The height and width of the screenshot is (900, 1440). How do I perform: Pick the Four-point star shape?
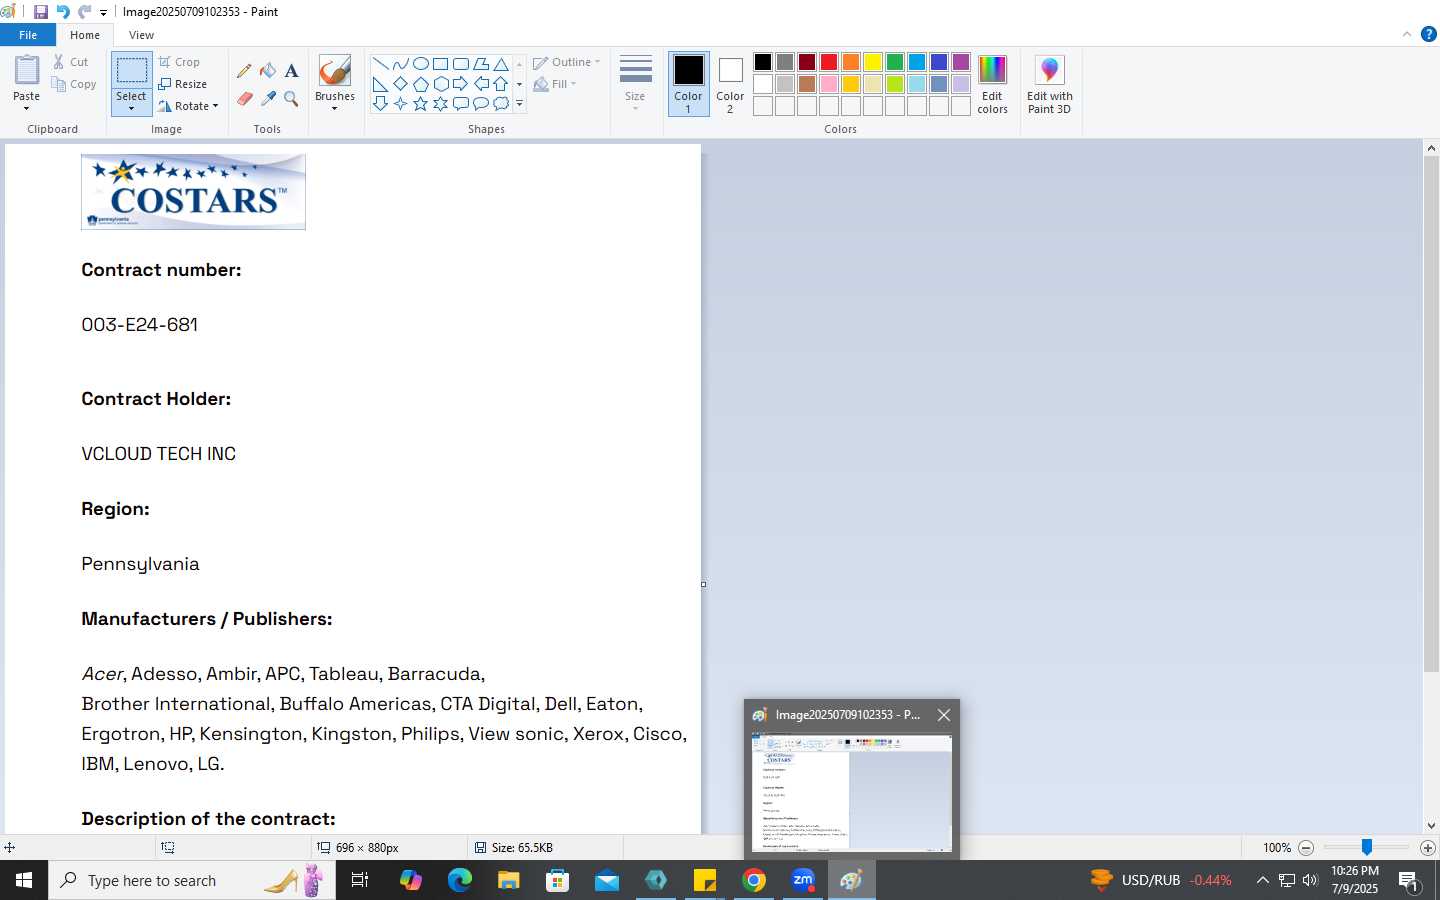point(400,103)
